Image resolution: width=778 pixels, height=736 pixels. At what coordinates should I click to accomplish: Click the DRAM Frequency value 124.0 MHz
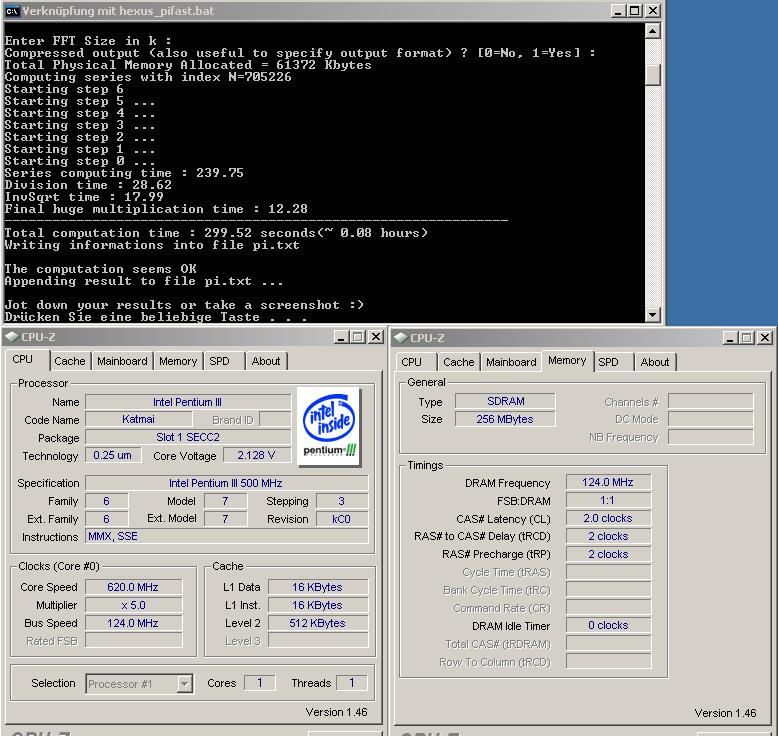(608, 482)
